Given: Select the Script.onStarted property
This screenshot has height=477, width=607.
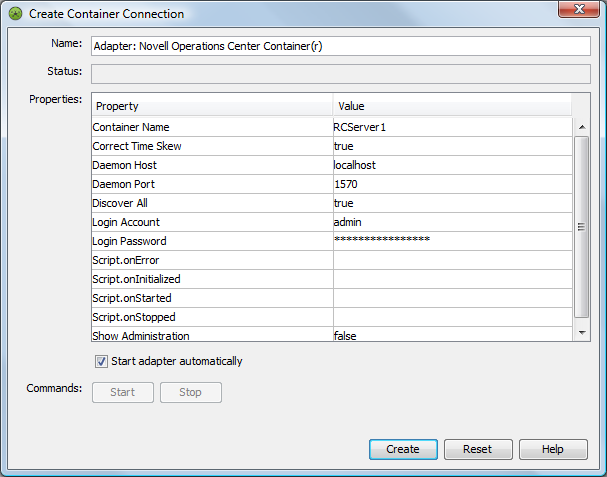Looking at the screenshot, I should (212, 298).
